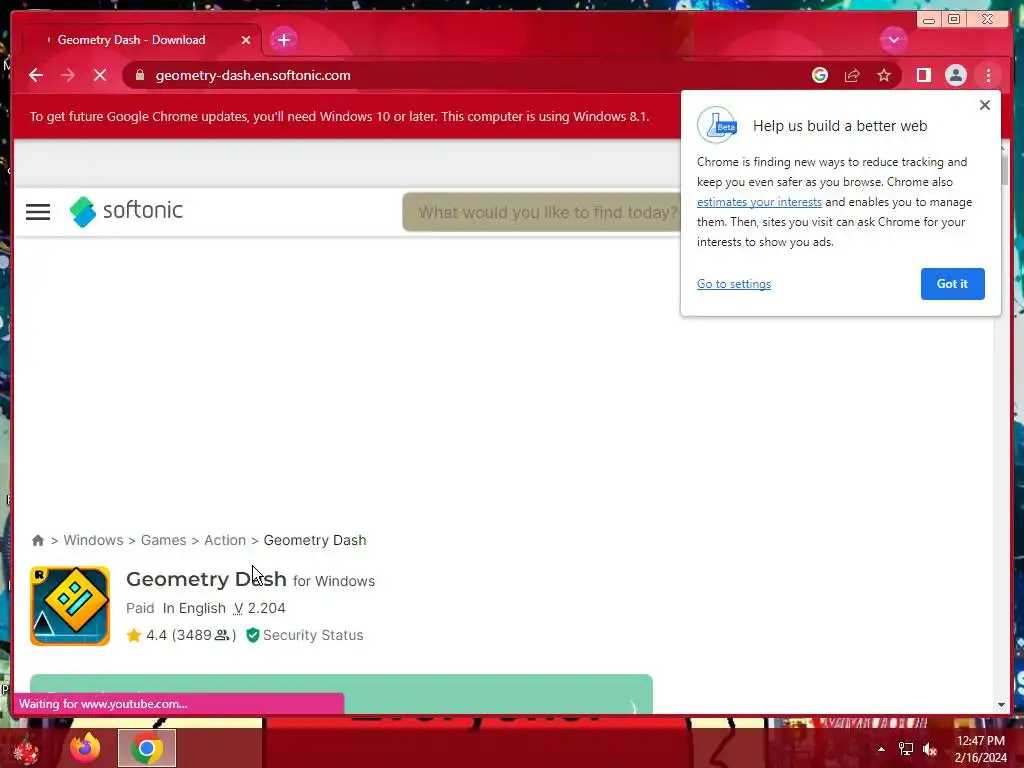1024x768 pixels.
Task: Bookmark this page with the star icon
Action: point(884,75)
